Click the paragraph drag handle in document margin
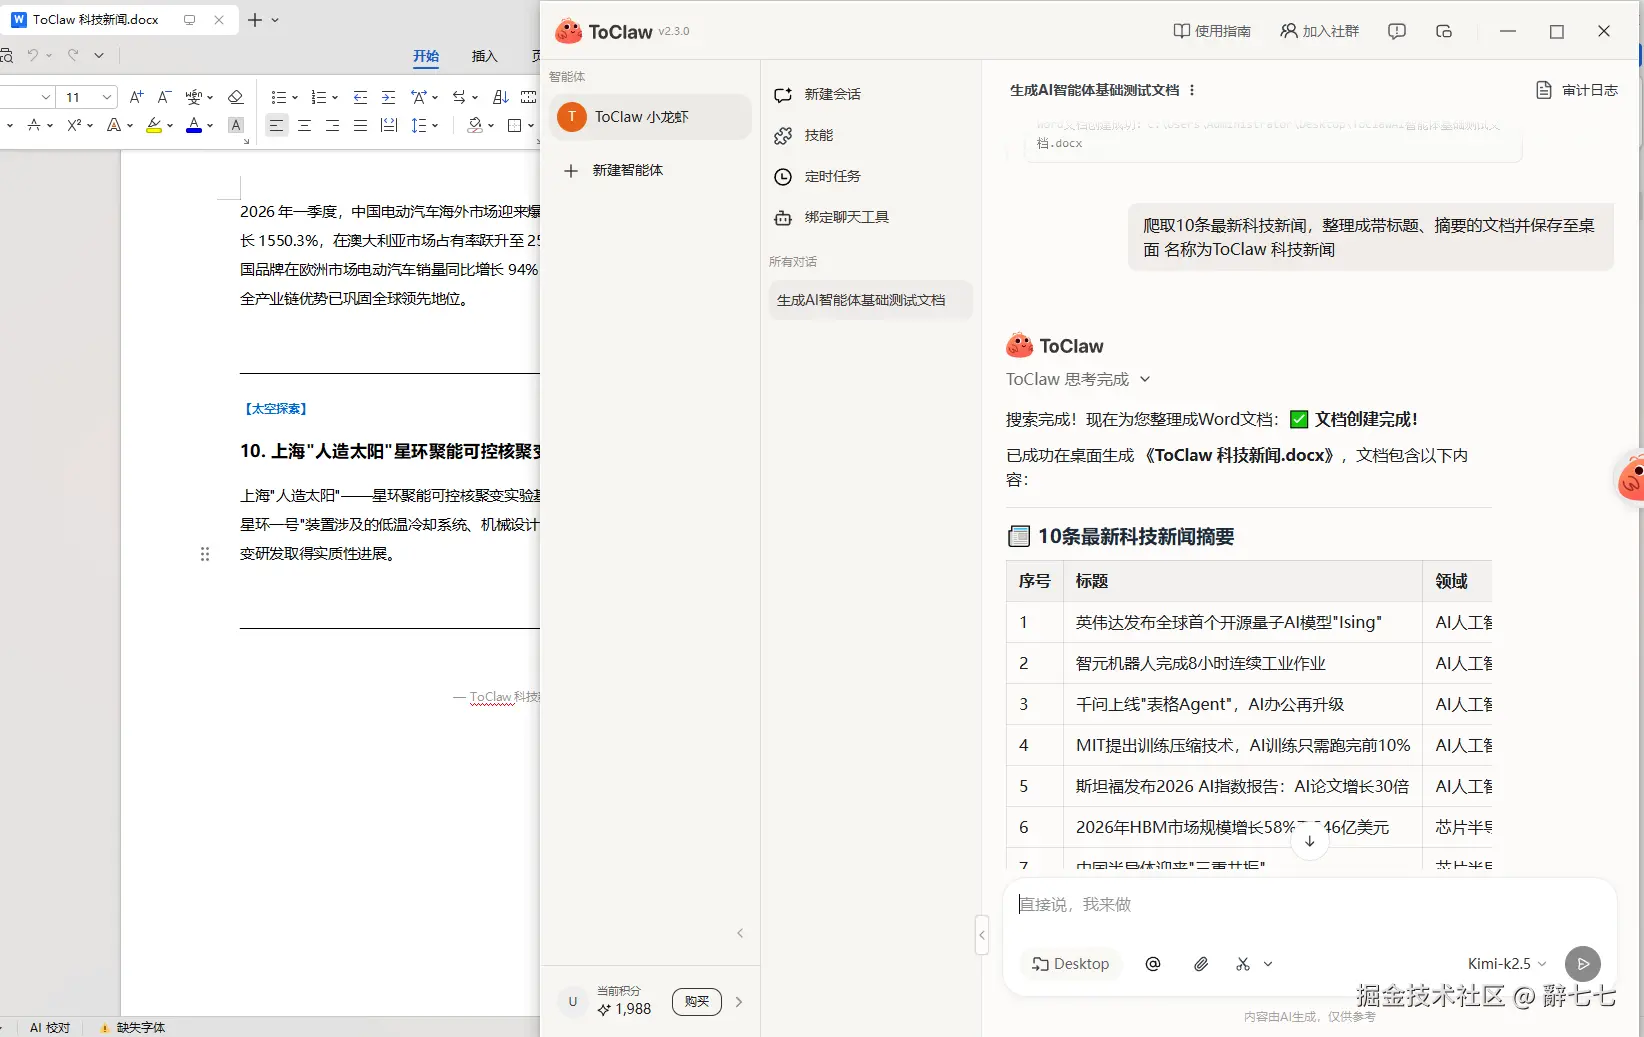 coord(205,554)
